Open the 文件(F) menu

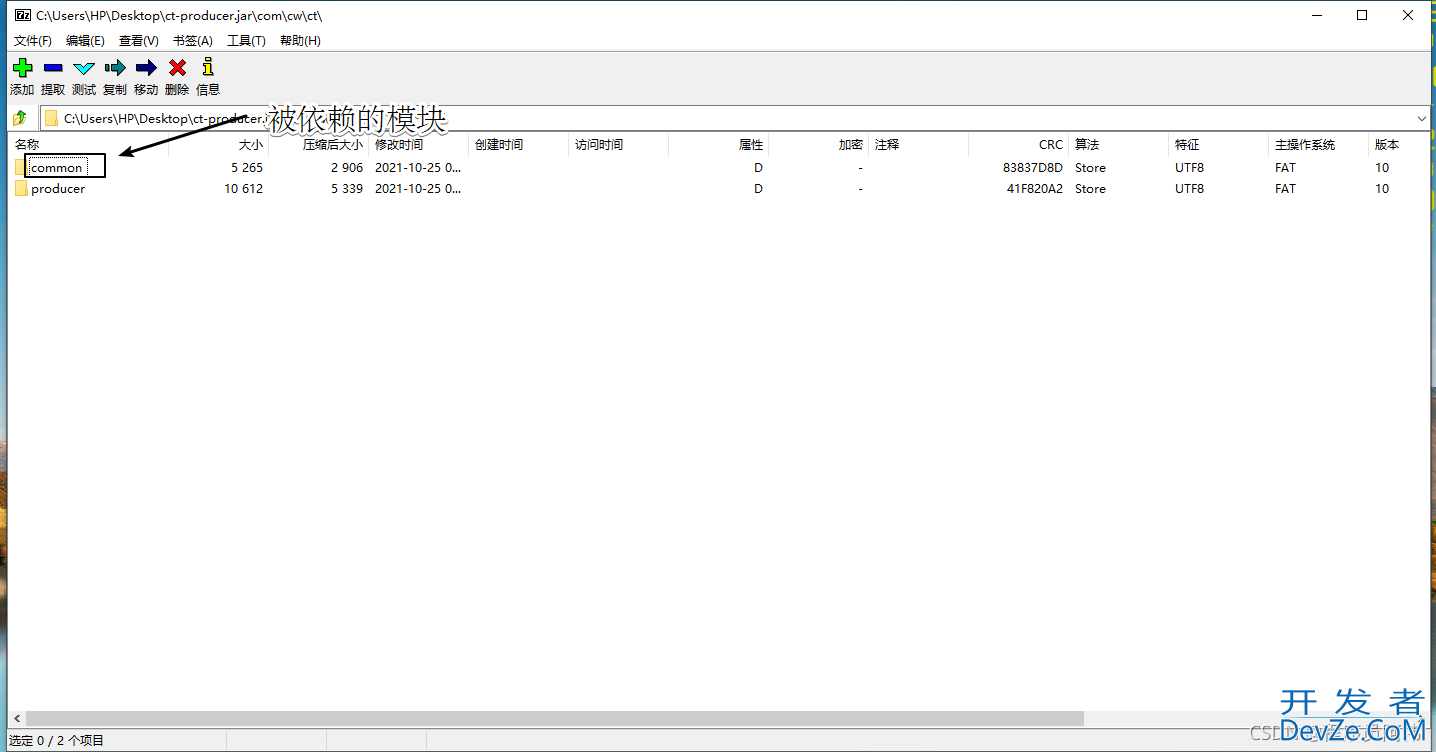tap(33, 41)
